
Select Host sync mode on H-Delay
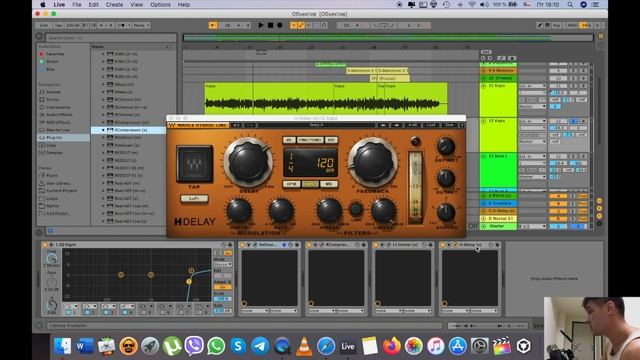310,184
